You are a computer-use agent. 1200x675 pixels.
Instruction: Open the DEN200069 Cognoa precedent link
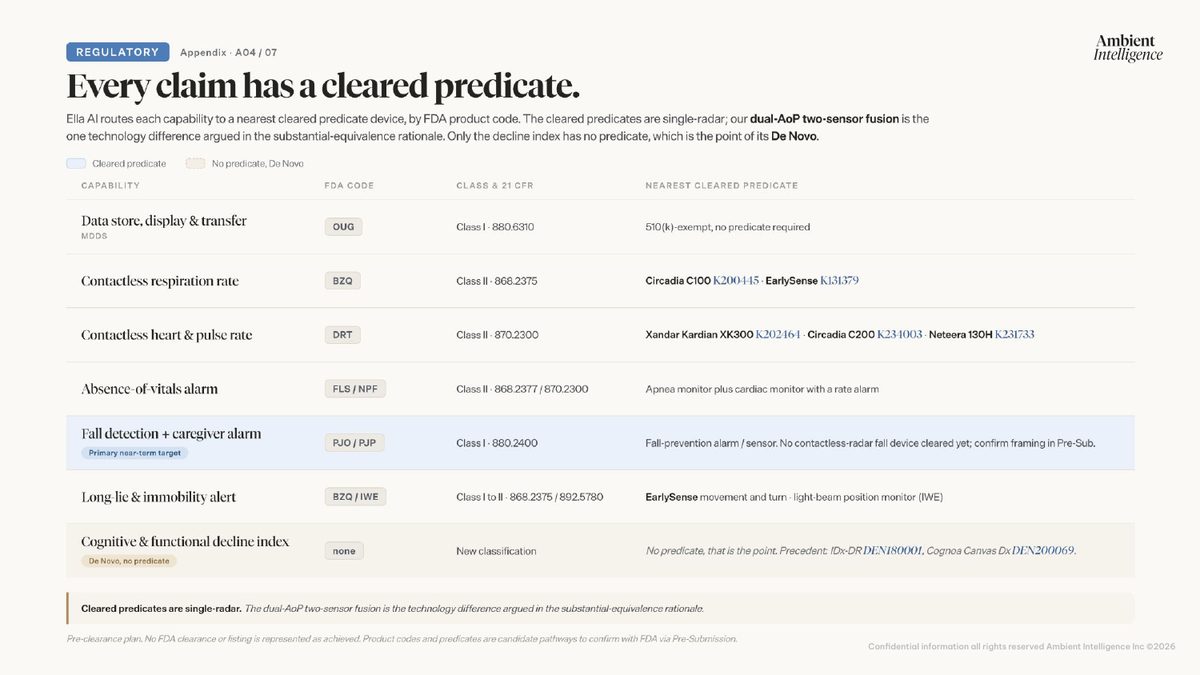[x=1043, y=551]
